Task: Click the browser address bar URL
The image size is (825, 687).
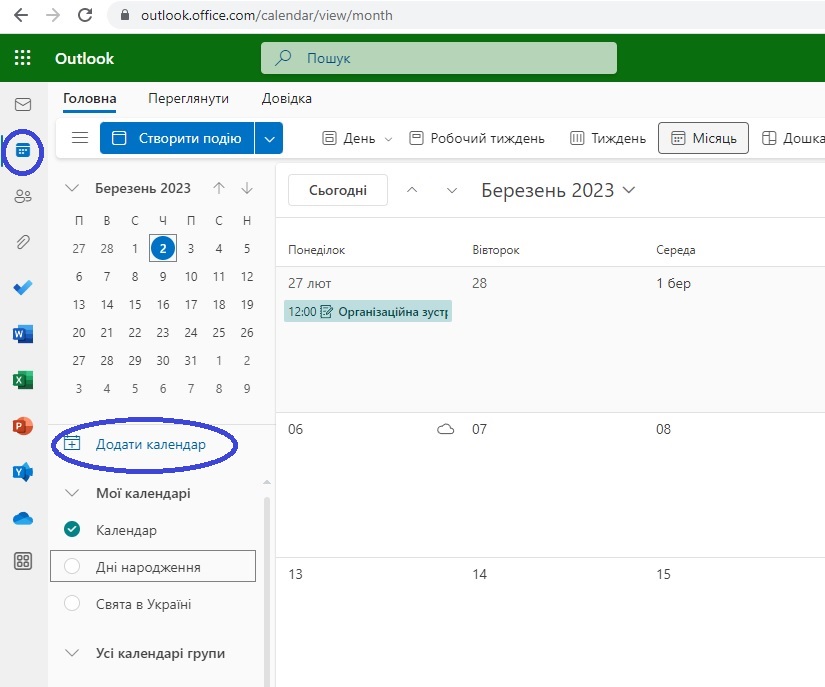Action: coord(266,15)
